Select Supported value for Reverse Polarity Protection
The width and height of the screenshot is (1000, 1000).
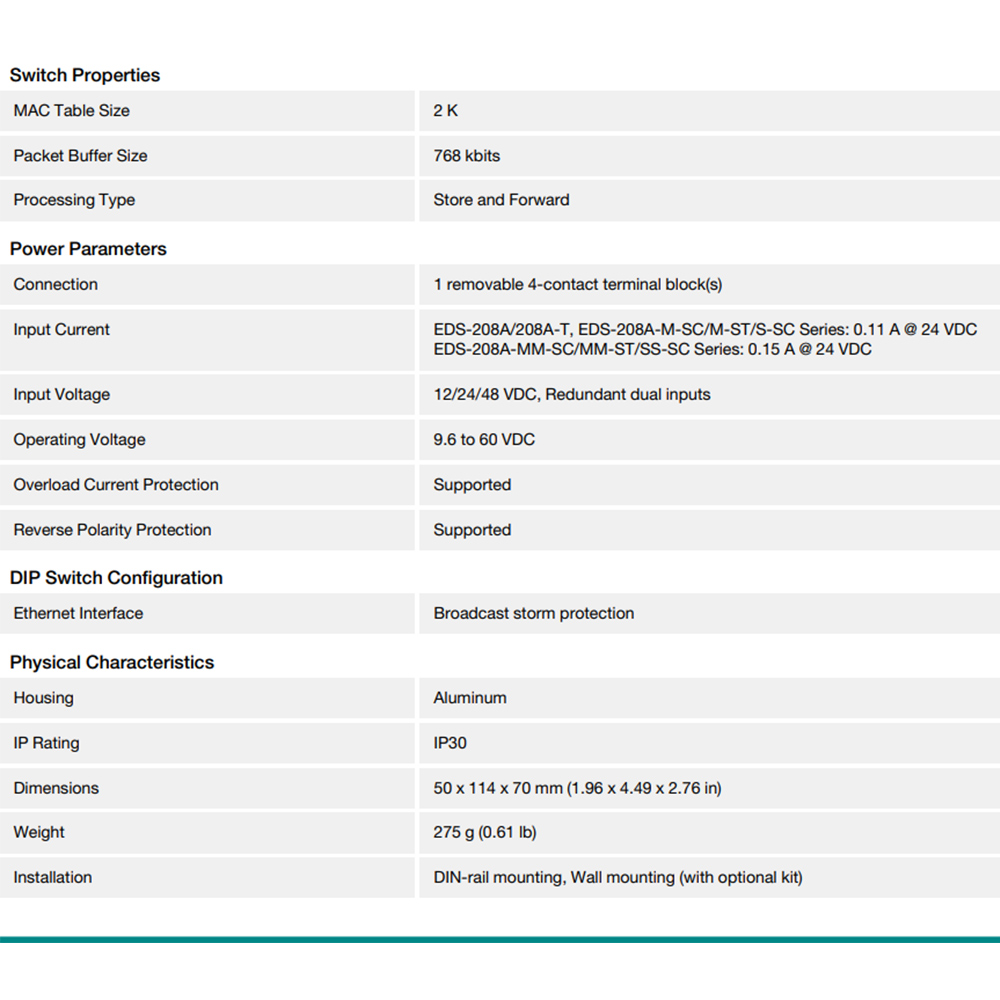(472, 530)
